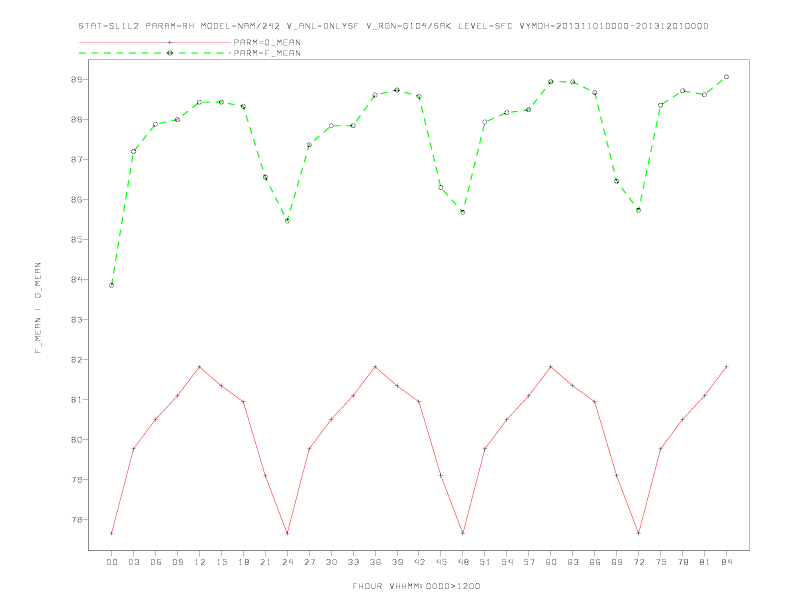The height and width of the screenshot is (612, 792).
Task: Click the x-axis tick label 60
Action: [551, 562]
